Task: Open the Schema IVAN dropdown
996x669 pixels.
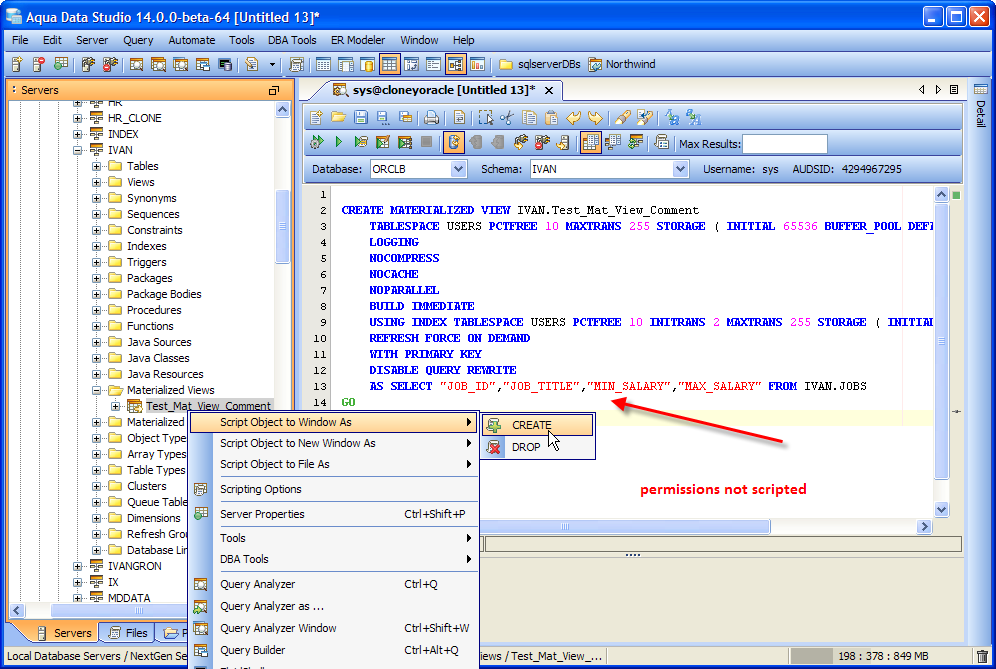Action: [680, 169]
